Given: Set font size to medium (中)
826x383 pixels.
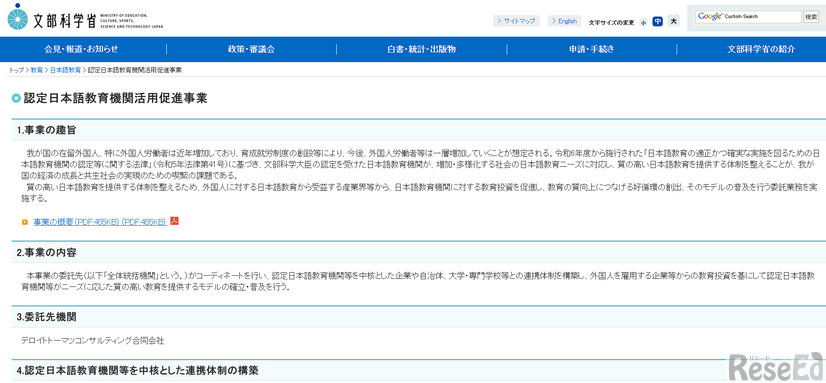Looking at the screenshot, I should [x=657, y=21].
